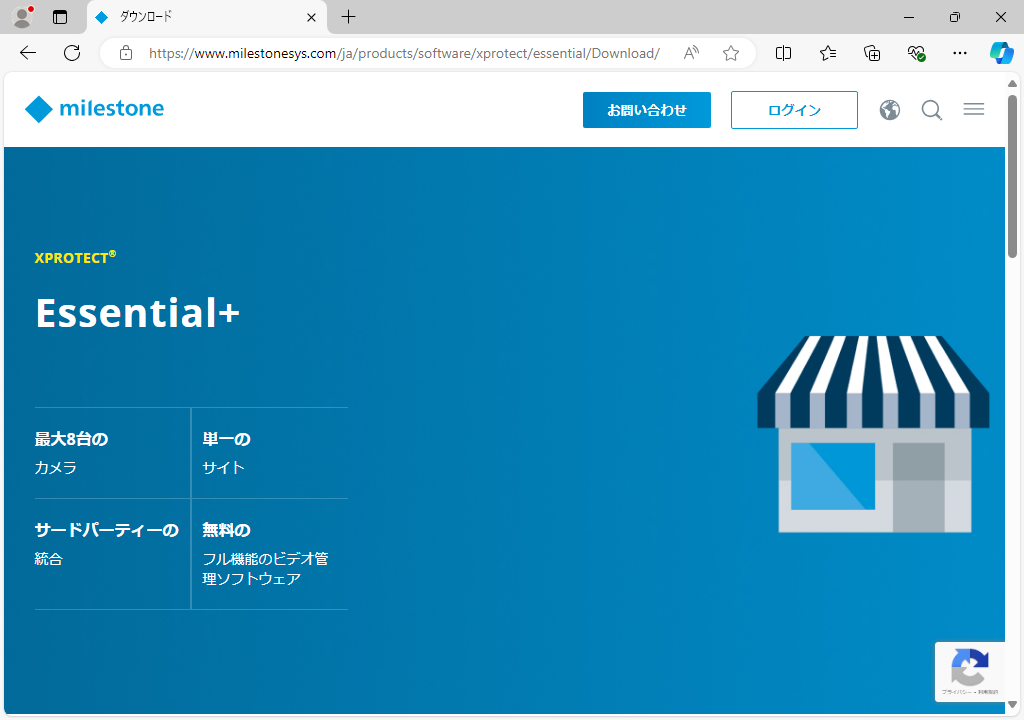Viewport: 1024px width, 720px height.
Task: Open Edge Settings and more menu
Action: click(x=959, y=53)
